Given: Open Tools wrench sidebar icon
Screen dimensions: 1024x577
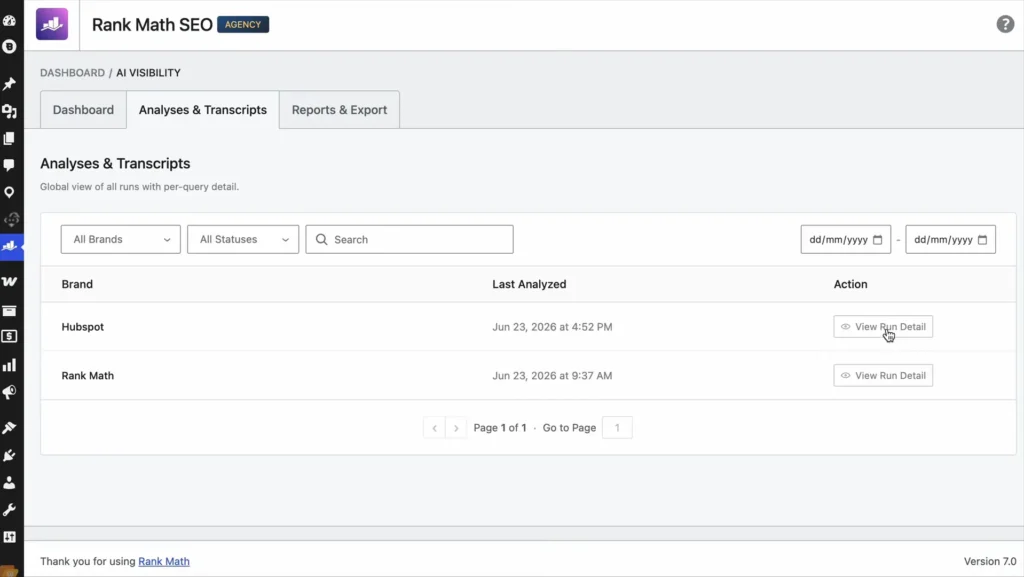Looking at the screenshot, I should 9,510.
